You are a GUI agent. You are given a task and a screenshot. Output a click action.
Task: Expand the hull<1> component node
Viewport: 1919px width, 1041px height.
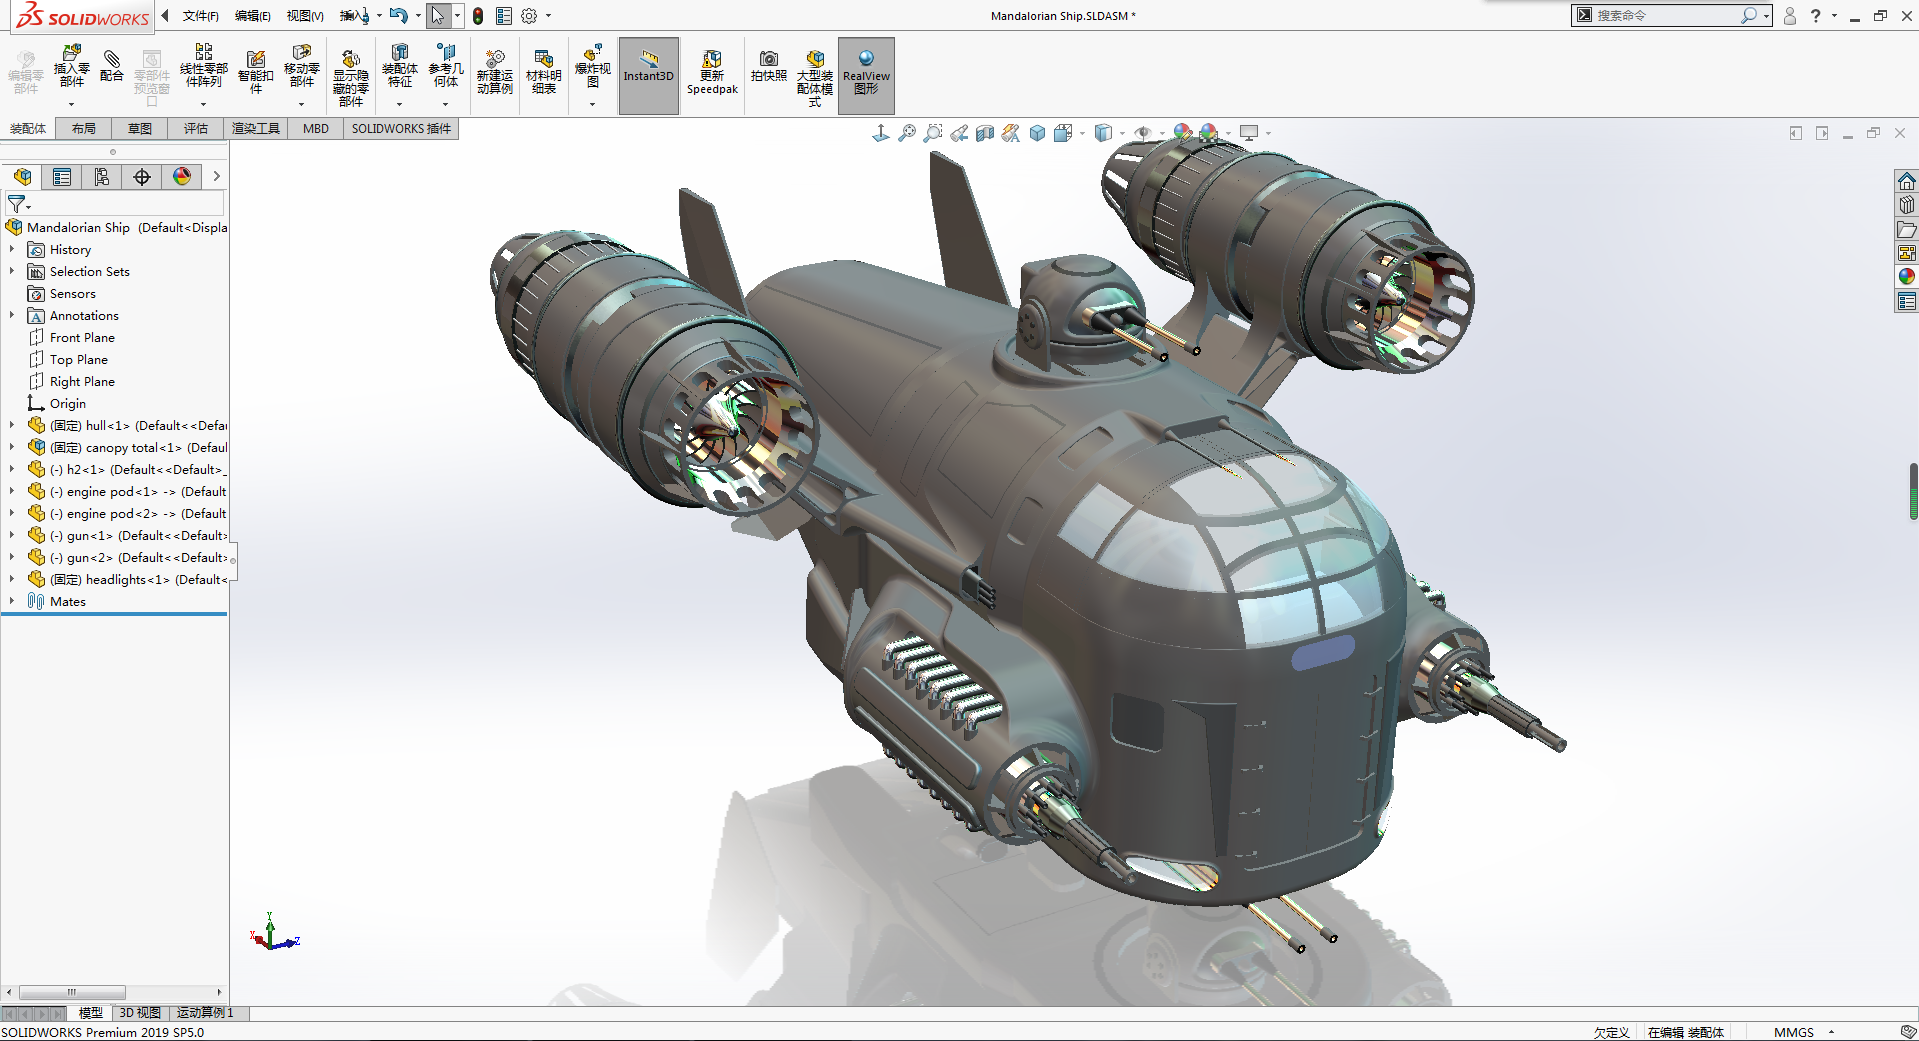12,425
